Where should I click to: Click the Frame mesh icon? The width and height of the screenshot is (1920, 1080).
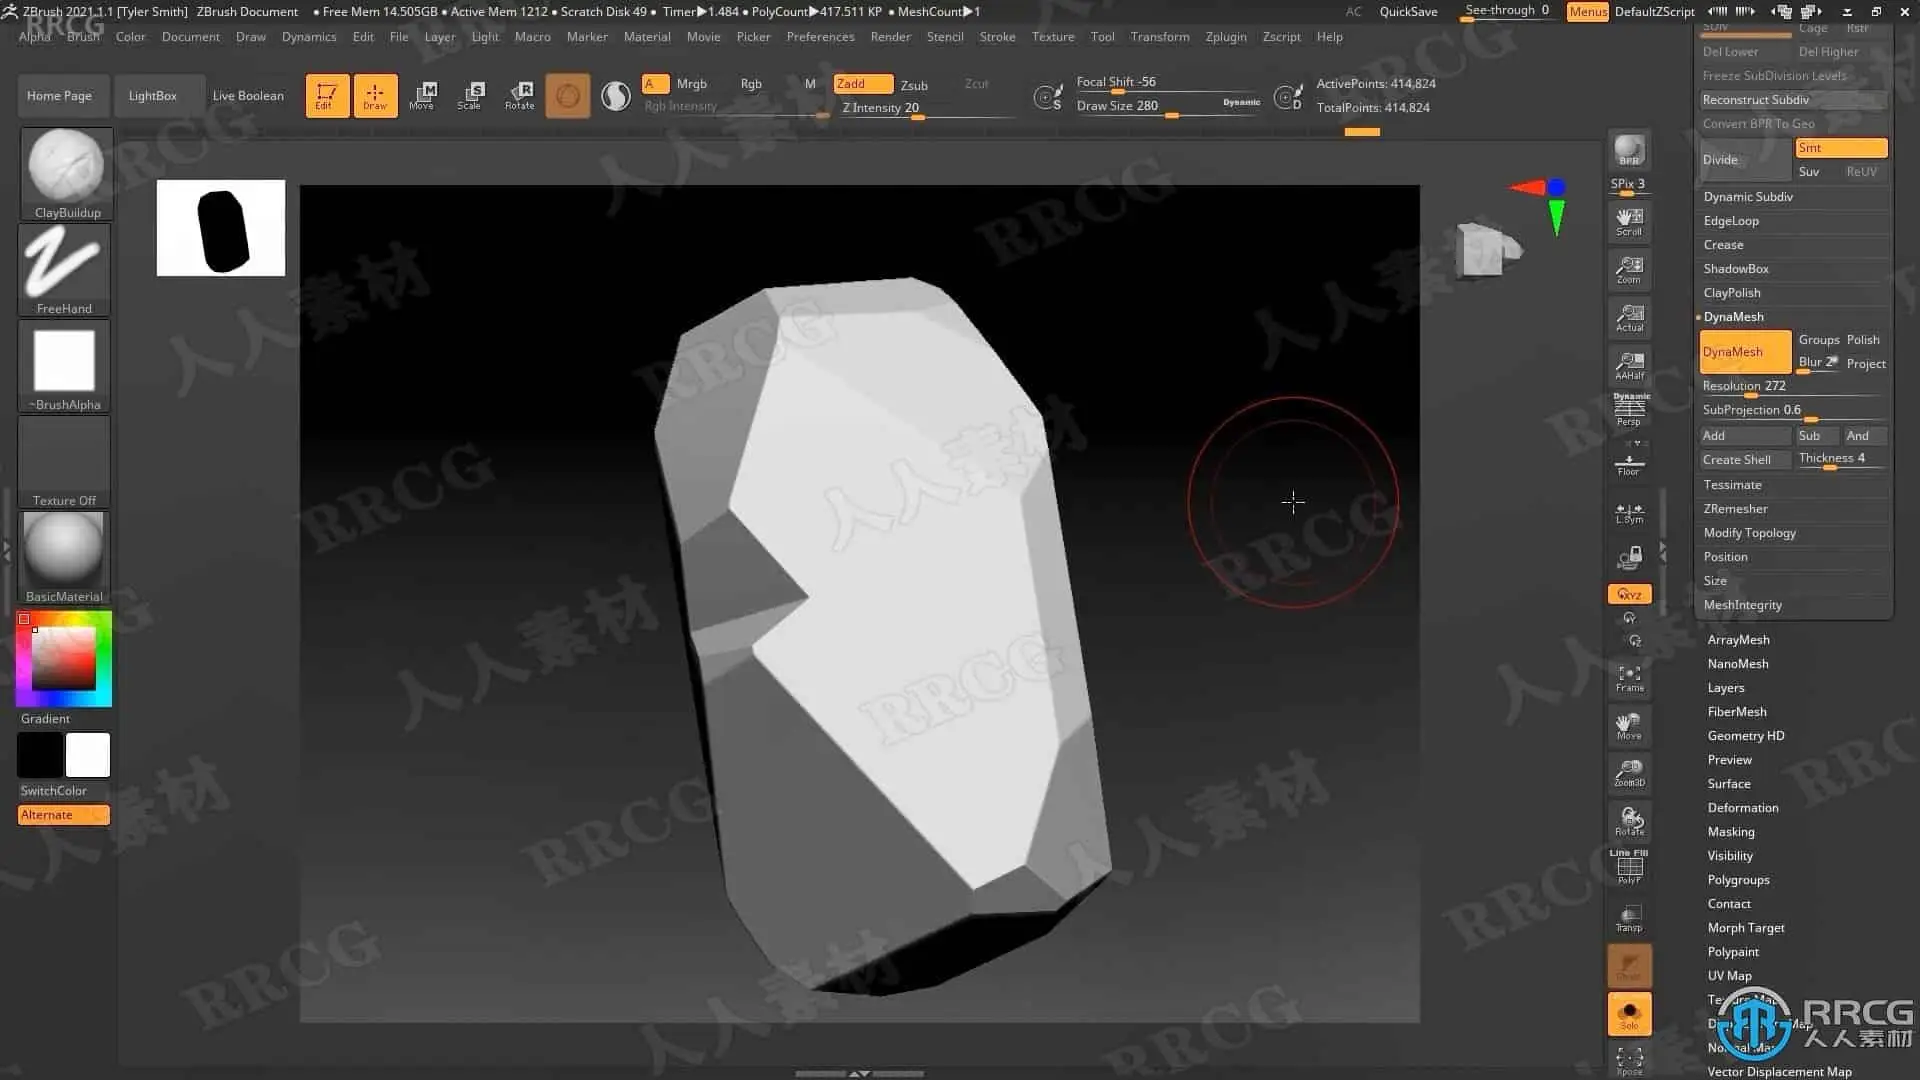(1629, 678)
